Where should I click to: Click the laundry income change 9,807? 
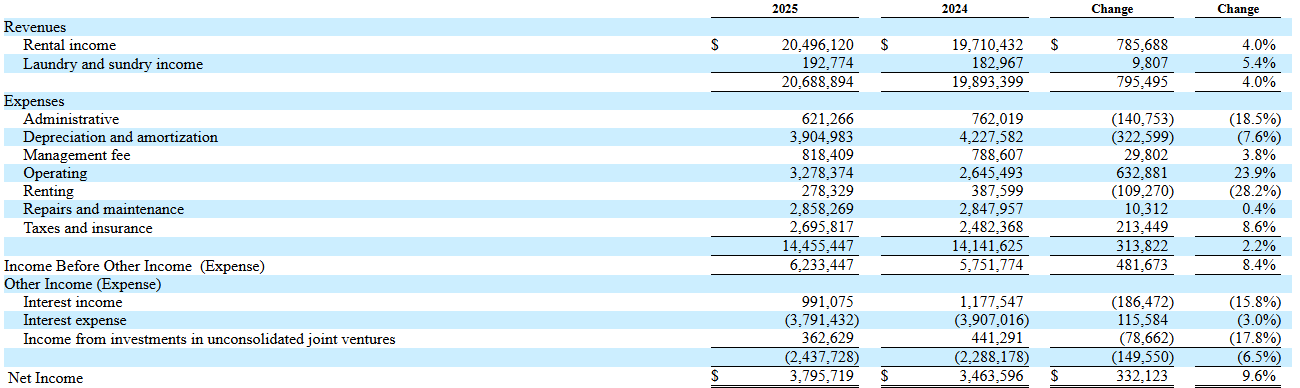1153,64
